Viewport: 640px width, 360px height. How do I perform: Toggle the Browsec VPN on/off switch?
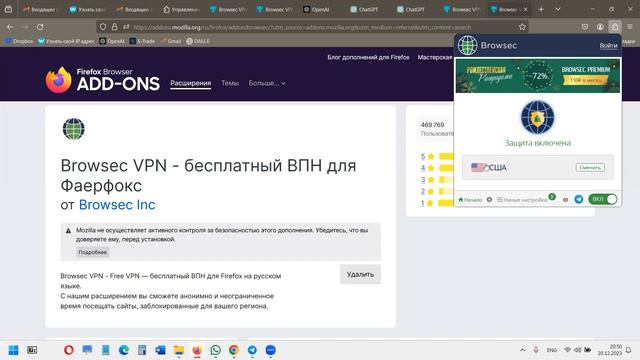(x=603, y=199)
